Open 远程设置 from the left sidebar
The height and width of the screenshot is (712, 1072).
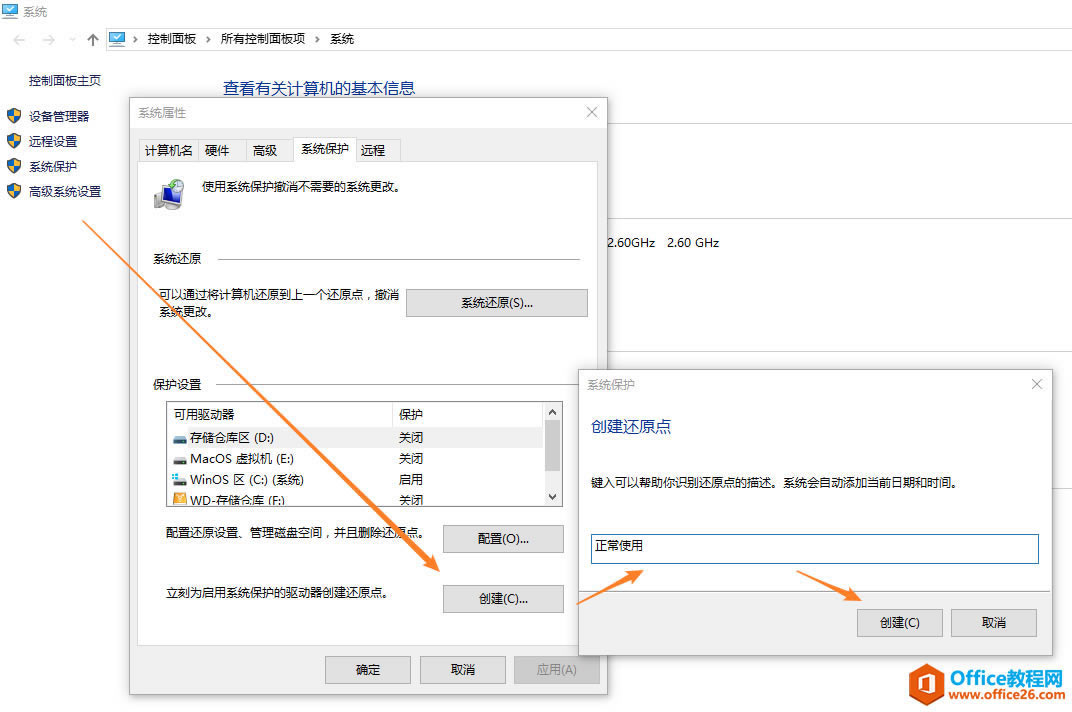[52, 141]
